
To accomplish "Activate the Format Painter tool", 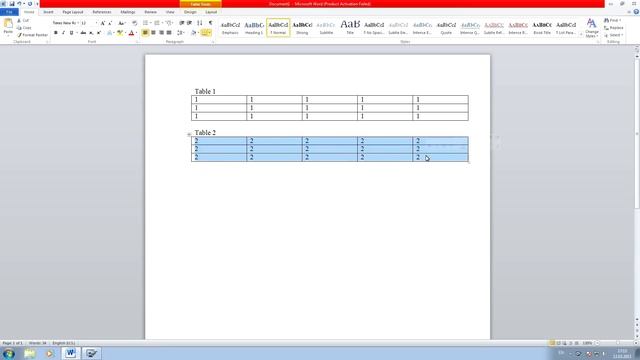I will point(33,35).
